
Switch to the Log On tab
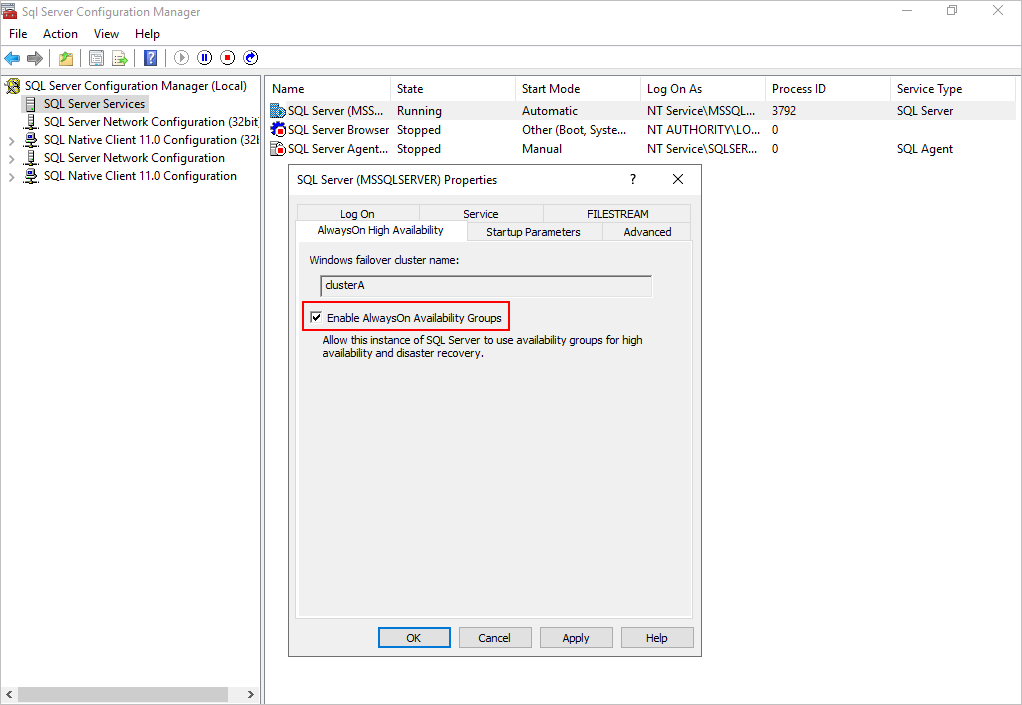(x=357, y=214)
